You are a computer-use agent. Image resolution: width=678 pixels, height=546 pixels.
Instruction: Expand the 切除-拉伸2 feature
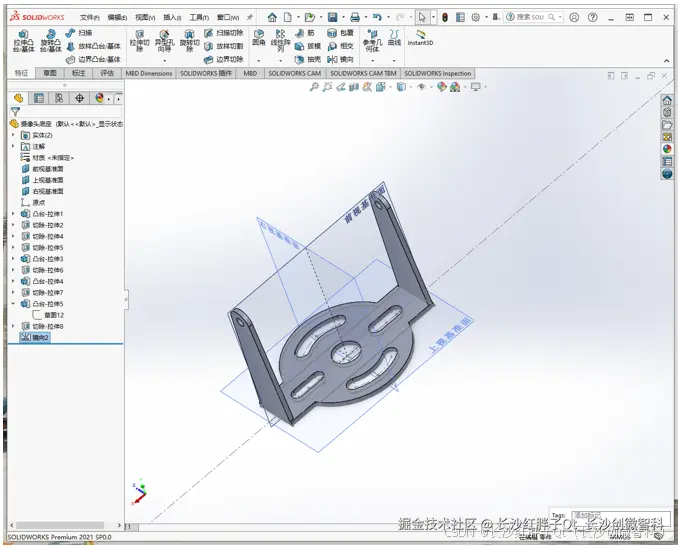click(13, 225)
